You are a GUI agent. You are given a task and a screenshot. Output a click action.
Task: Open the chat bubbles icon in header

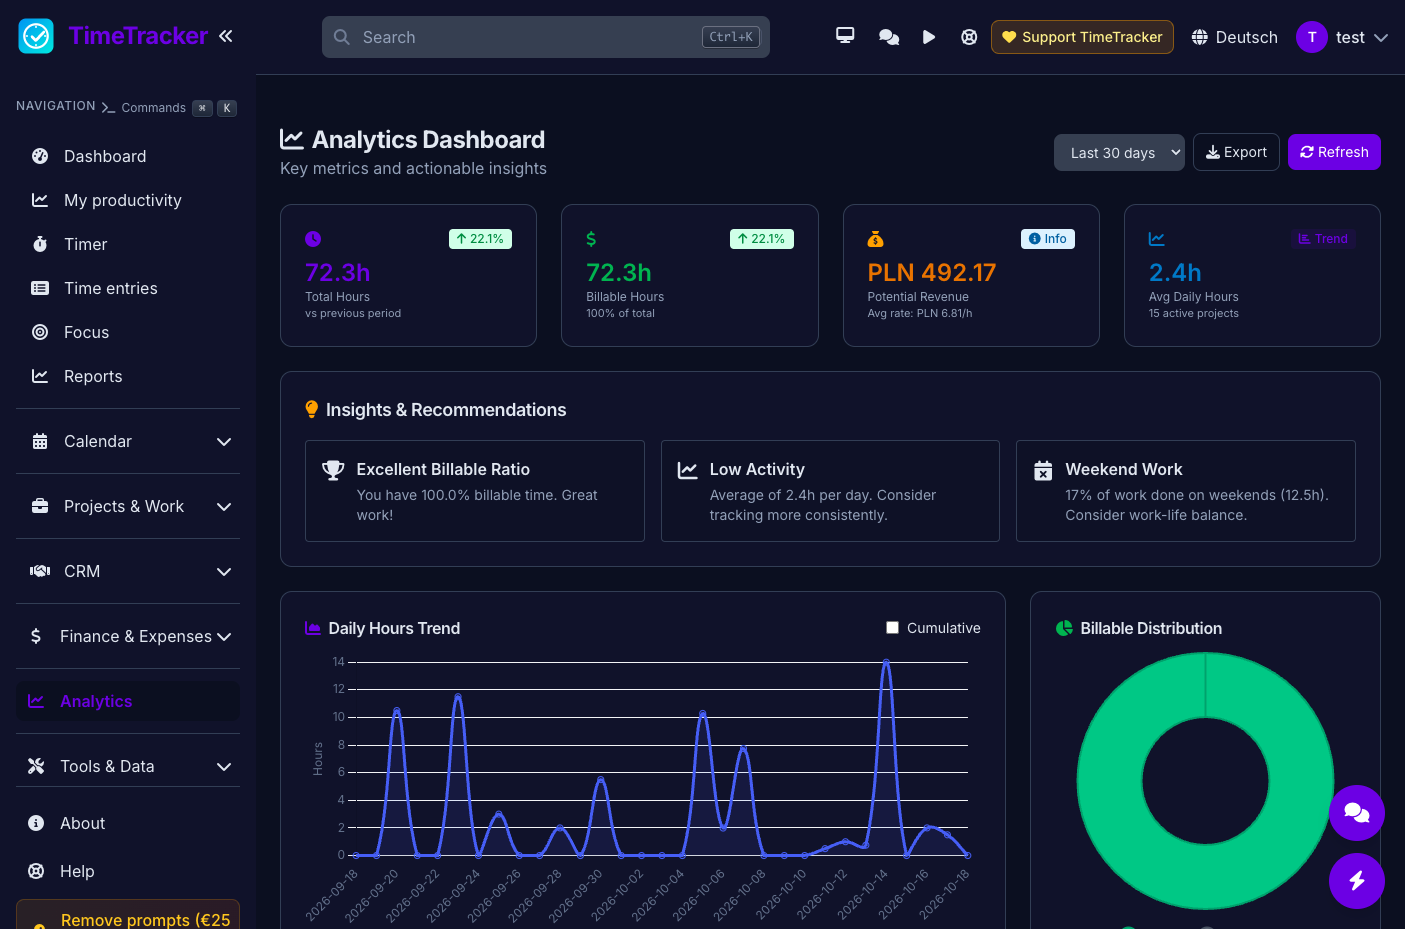(x=889, y=37)
